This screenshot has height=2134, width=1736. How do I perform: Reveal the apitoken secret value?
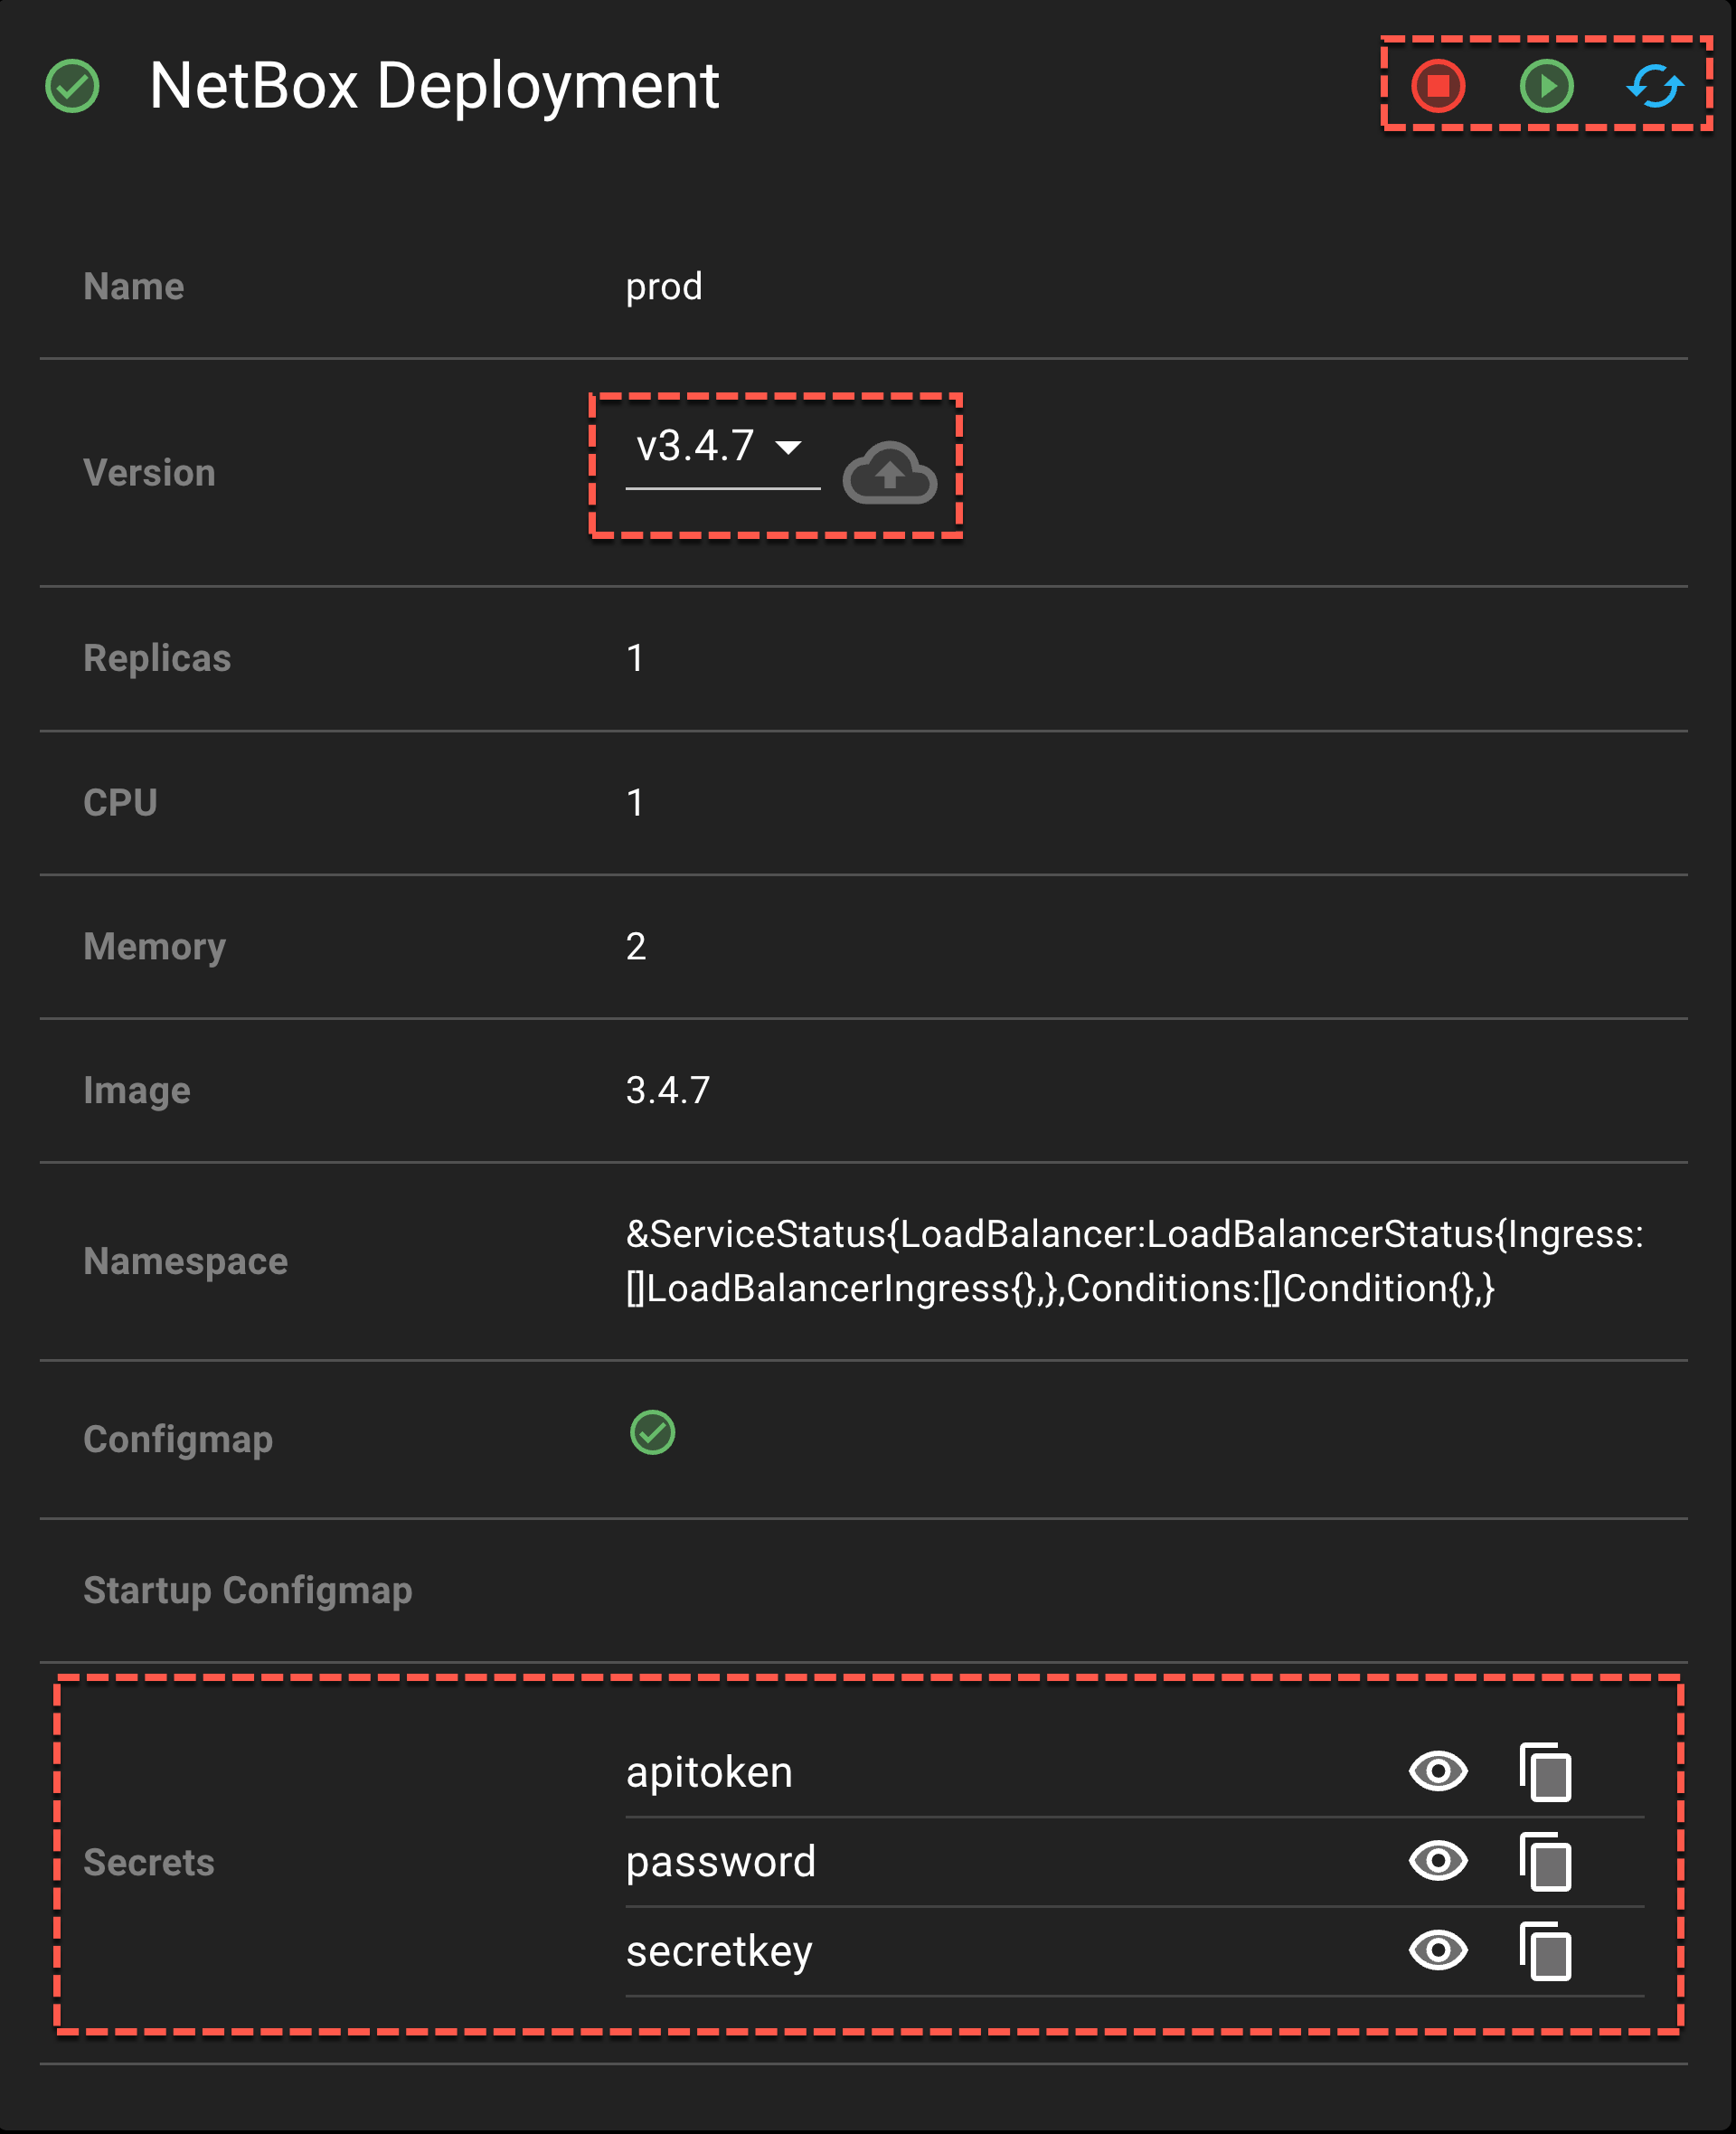click(x=1438, y=1772)
